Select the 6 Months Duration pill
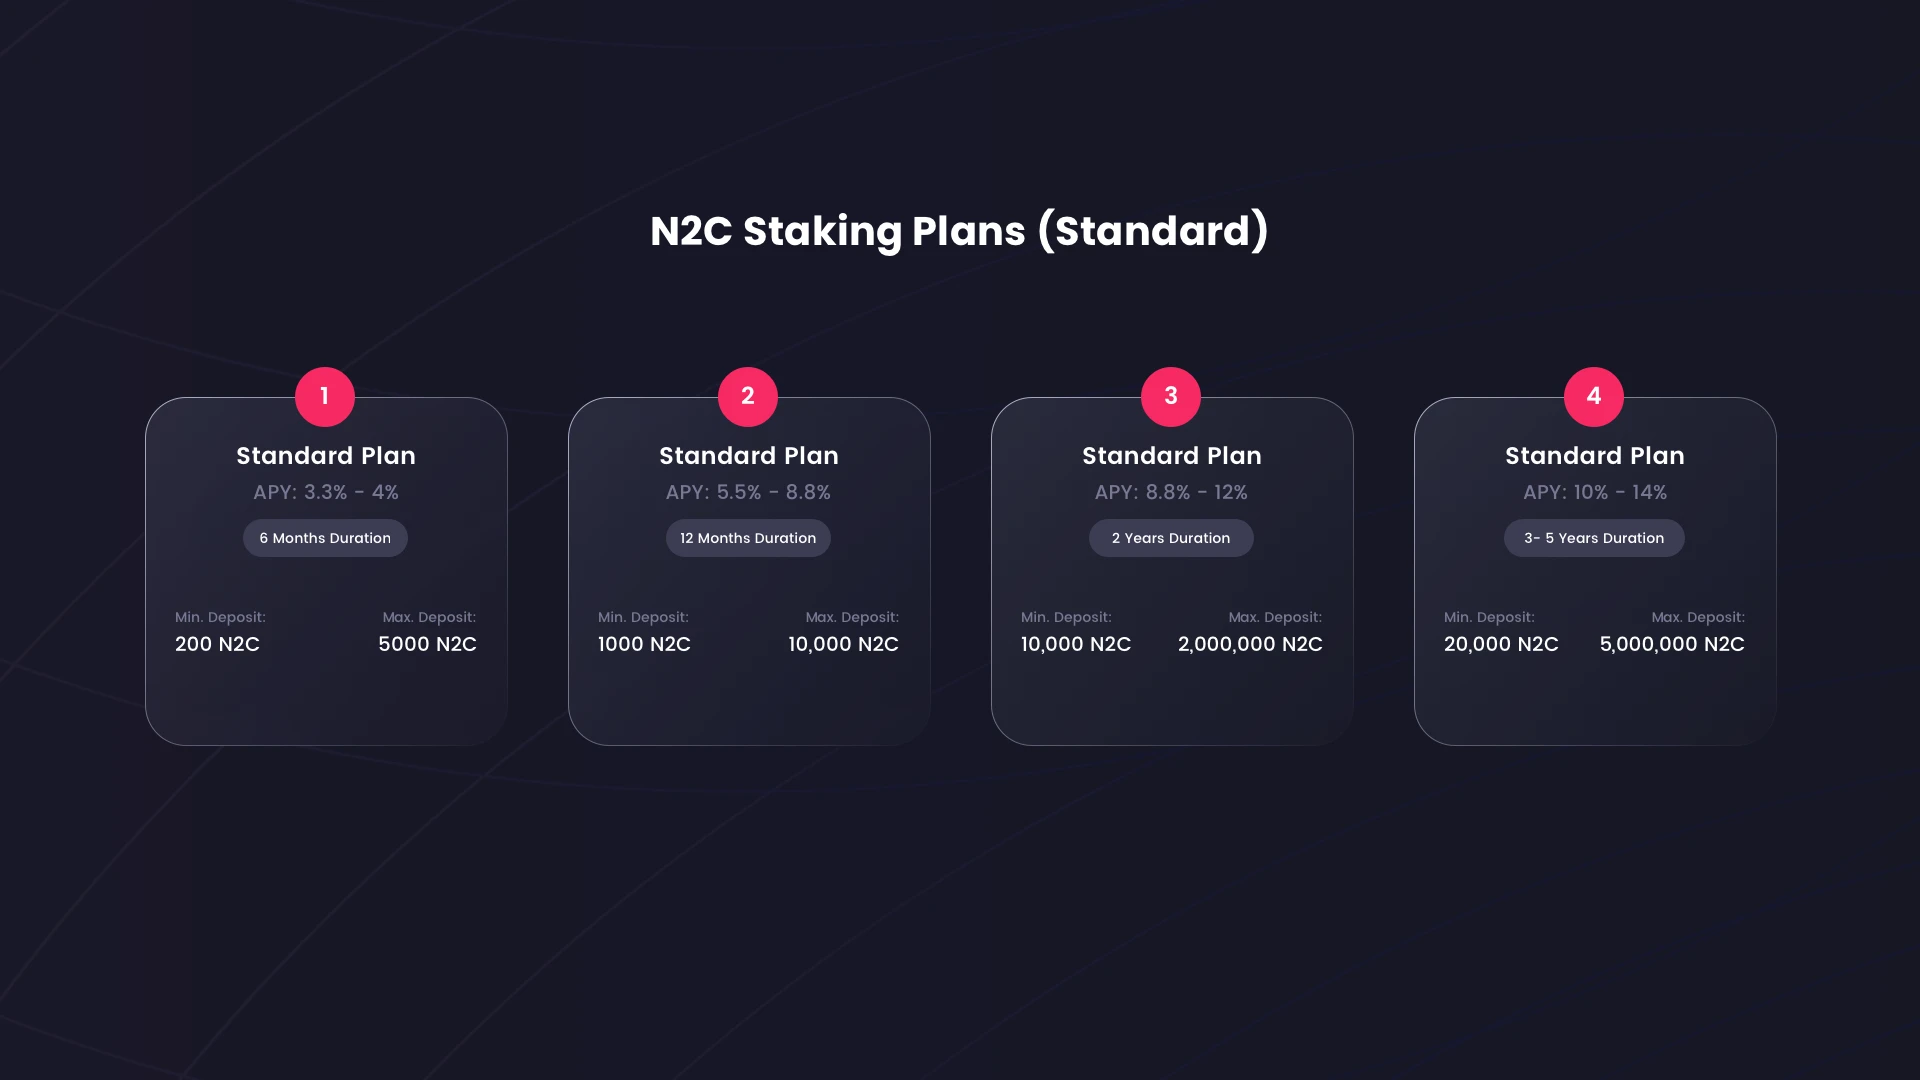Viewport: 1920px width, 1080px height. (325, 538)
